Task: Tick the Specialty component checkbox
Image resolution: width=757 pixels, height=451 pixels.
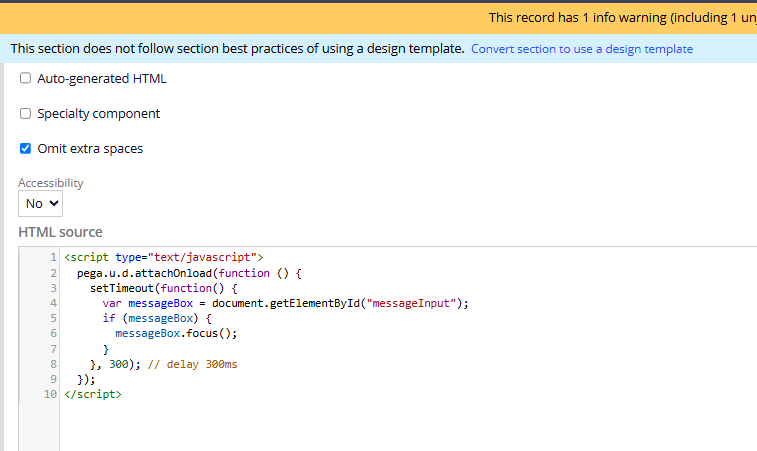Action: (x=26, y=113)
